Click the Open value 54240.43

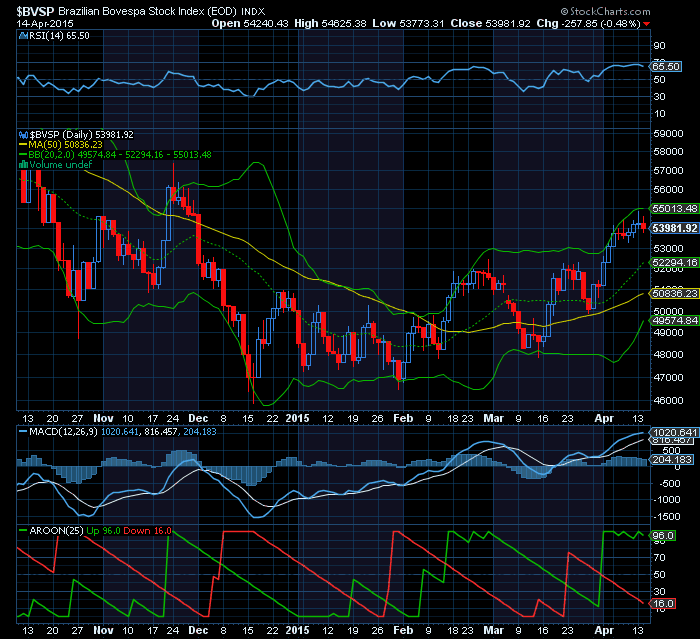point(266,23)
